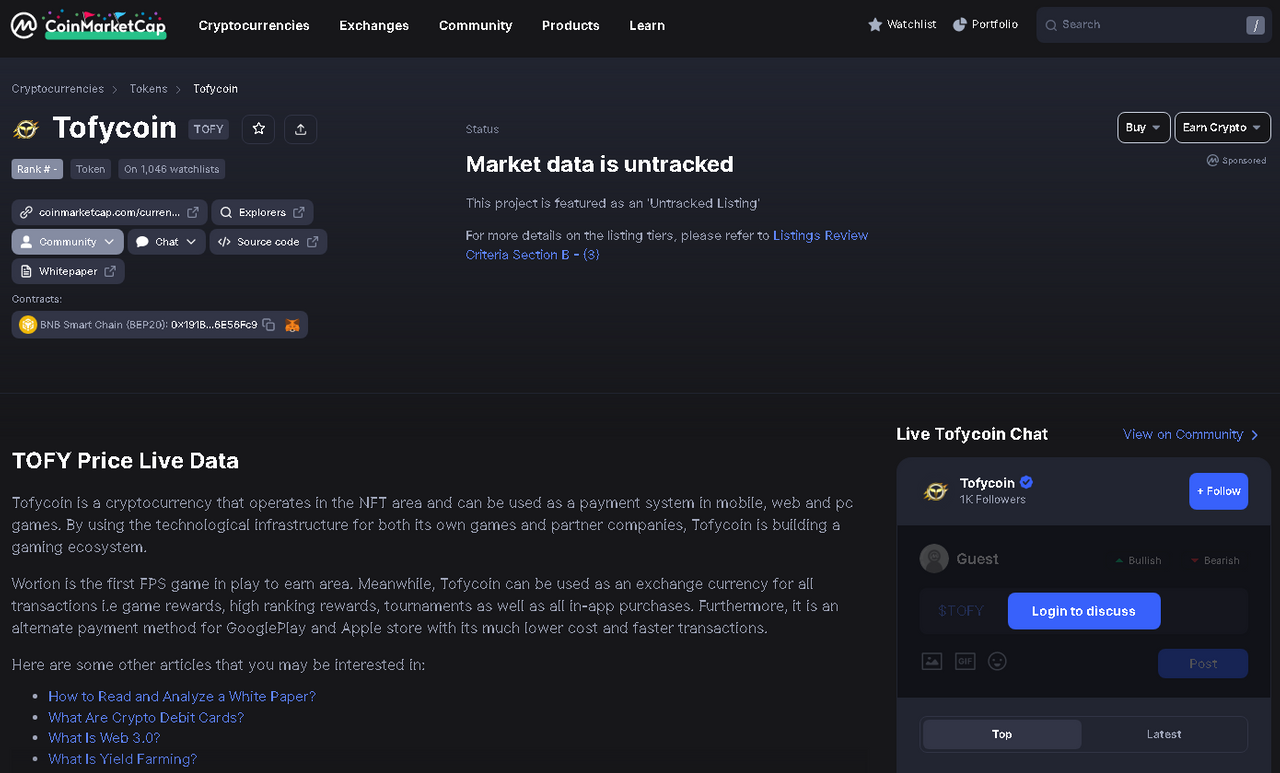Viewport: 1280px width, 773px height.
Task: Open the Learn menu in the navbar
Action: (x=647, y=25)
